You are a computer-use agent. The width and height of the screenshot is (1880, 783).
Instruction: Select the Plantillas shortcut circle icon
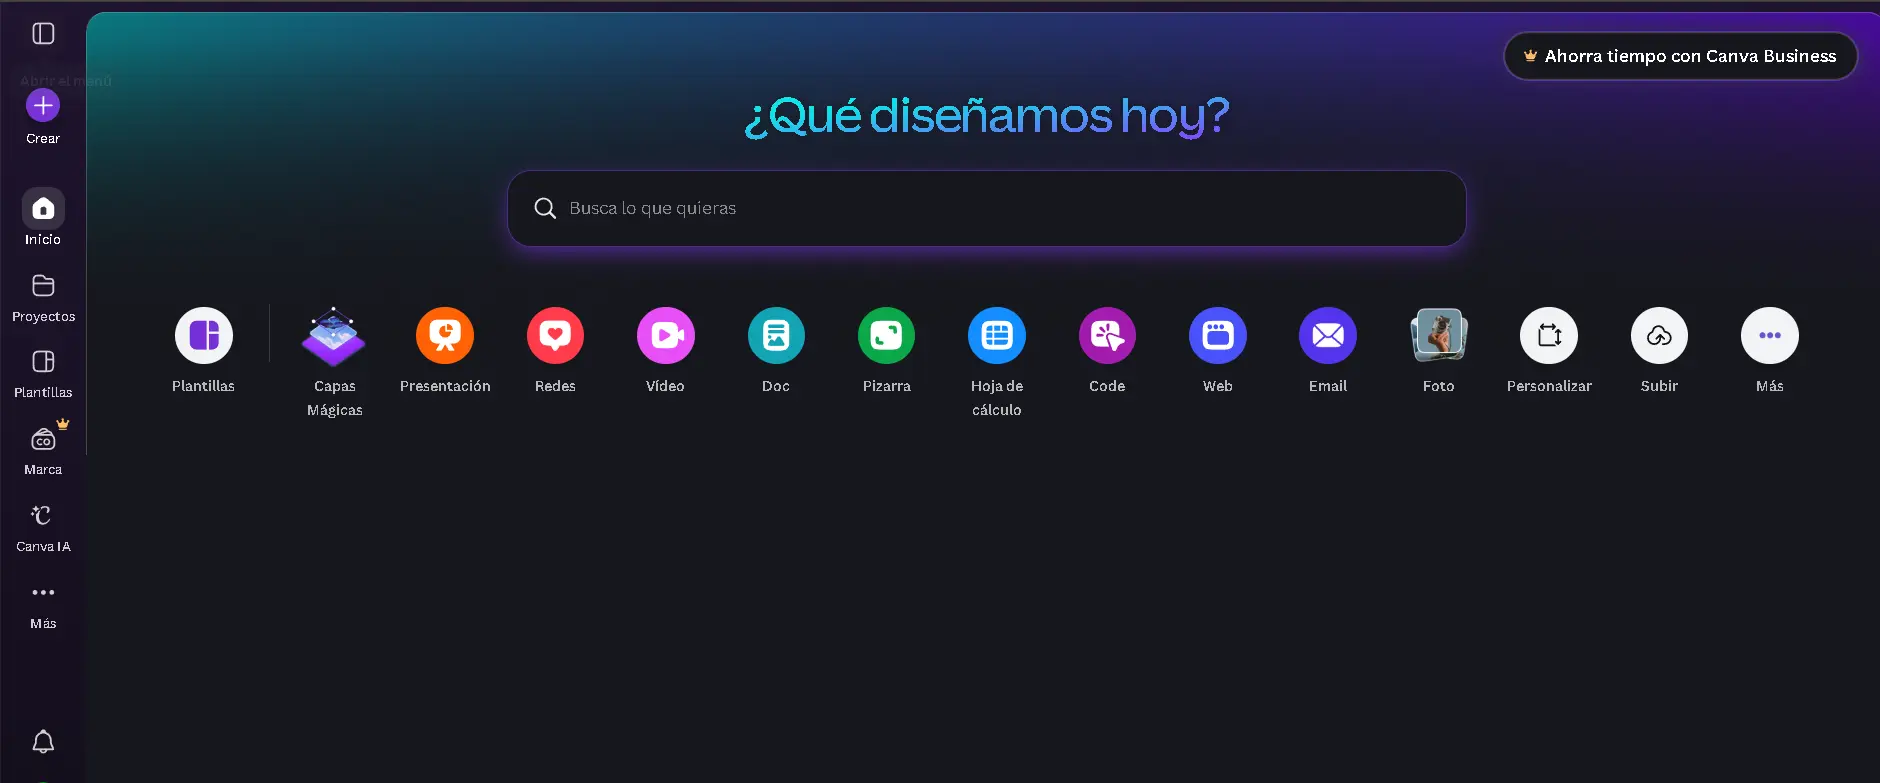(x=204, y=336)
